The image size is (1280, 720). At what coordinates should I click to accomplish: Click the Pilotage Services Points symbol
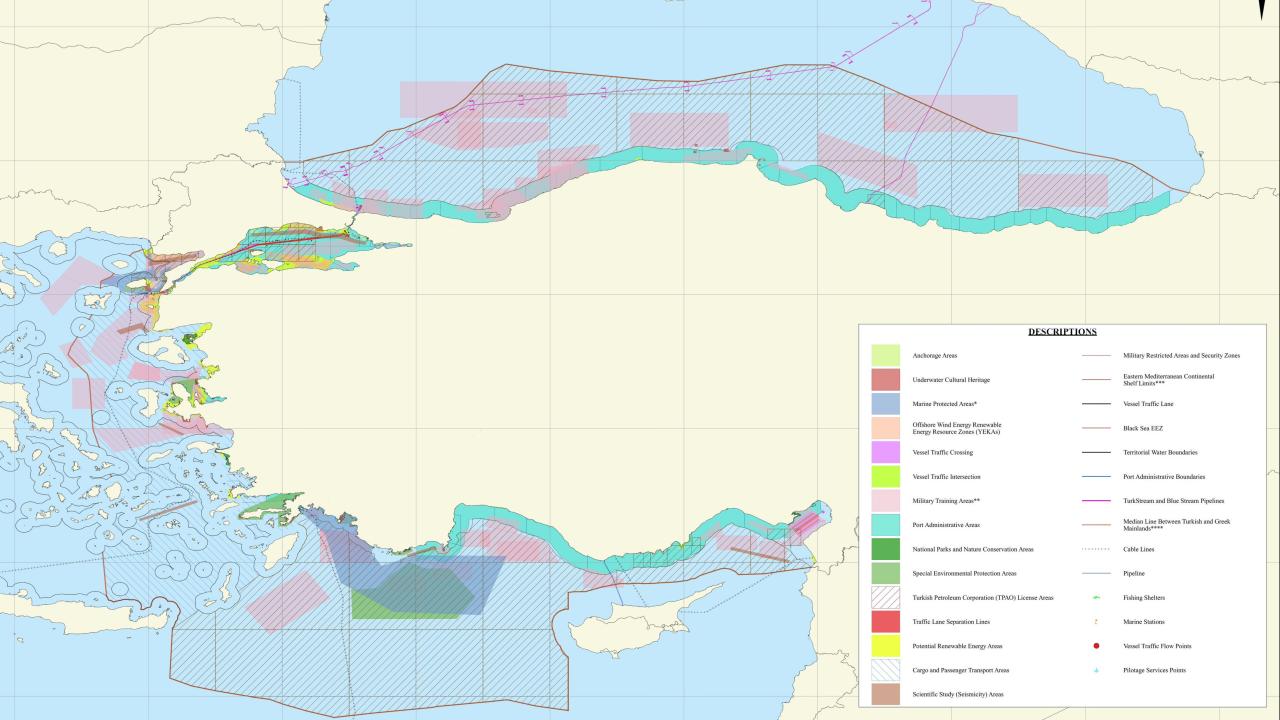click(x=1095, y=670)
